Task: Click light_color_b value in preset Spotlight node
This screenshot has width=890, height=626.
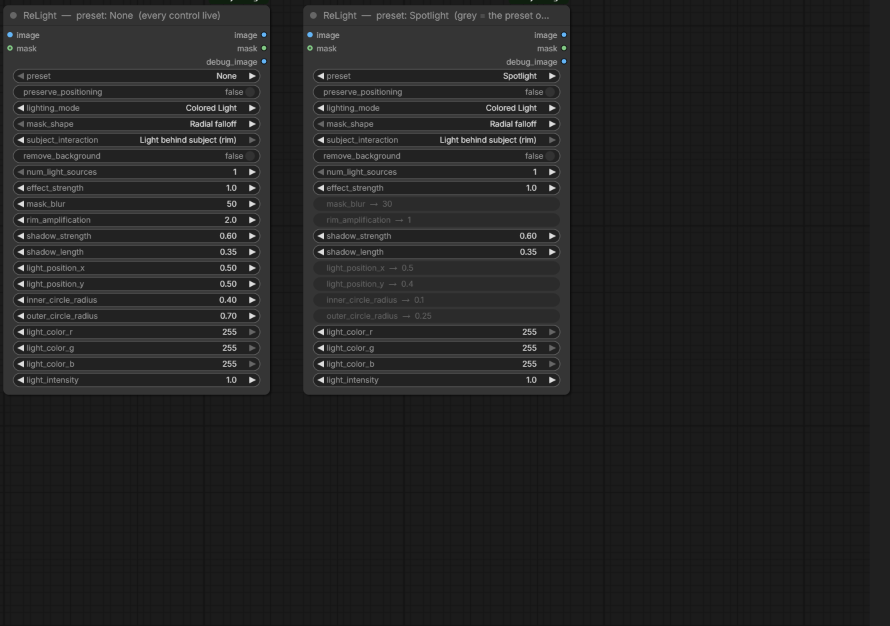Action: (529, 364)
